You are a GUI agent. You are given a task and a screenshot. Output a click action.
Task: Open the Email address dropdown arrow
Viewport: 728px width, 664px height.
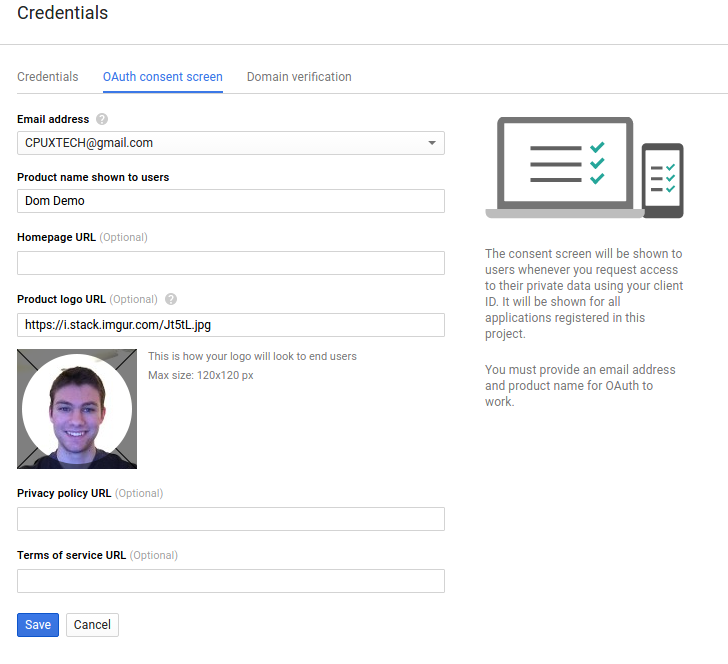[x=432, y=143]
